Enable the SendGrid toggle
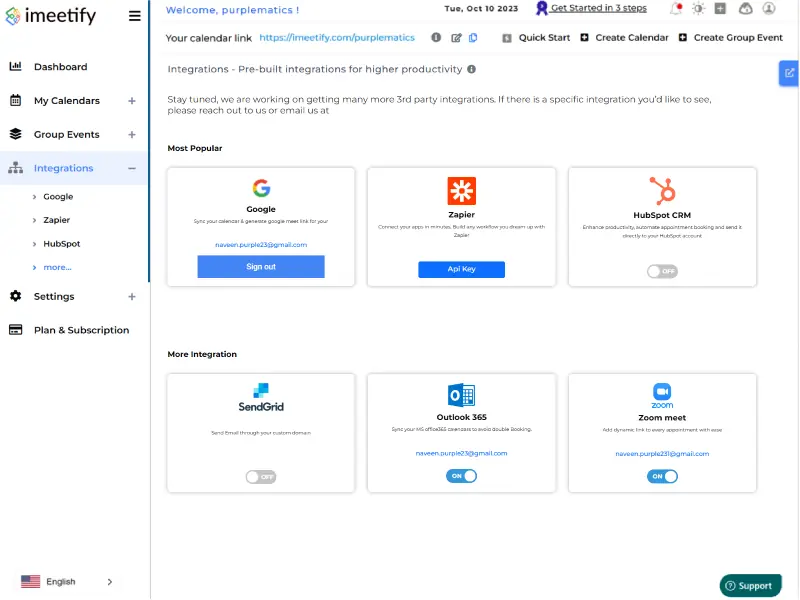The image size is (800, 600). point(261,477)
